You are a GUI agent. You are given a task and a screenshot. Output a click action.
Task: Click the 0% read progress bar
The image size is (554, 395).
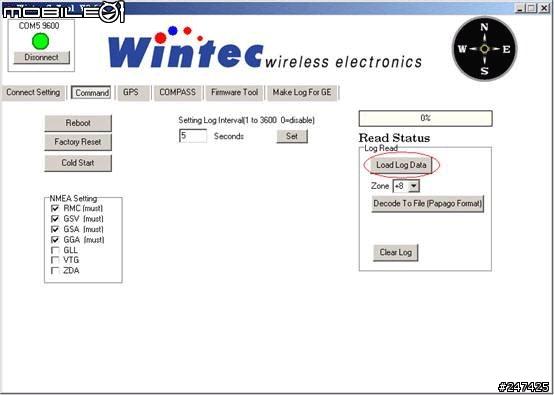425,118
